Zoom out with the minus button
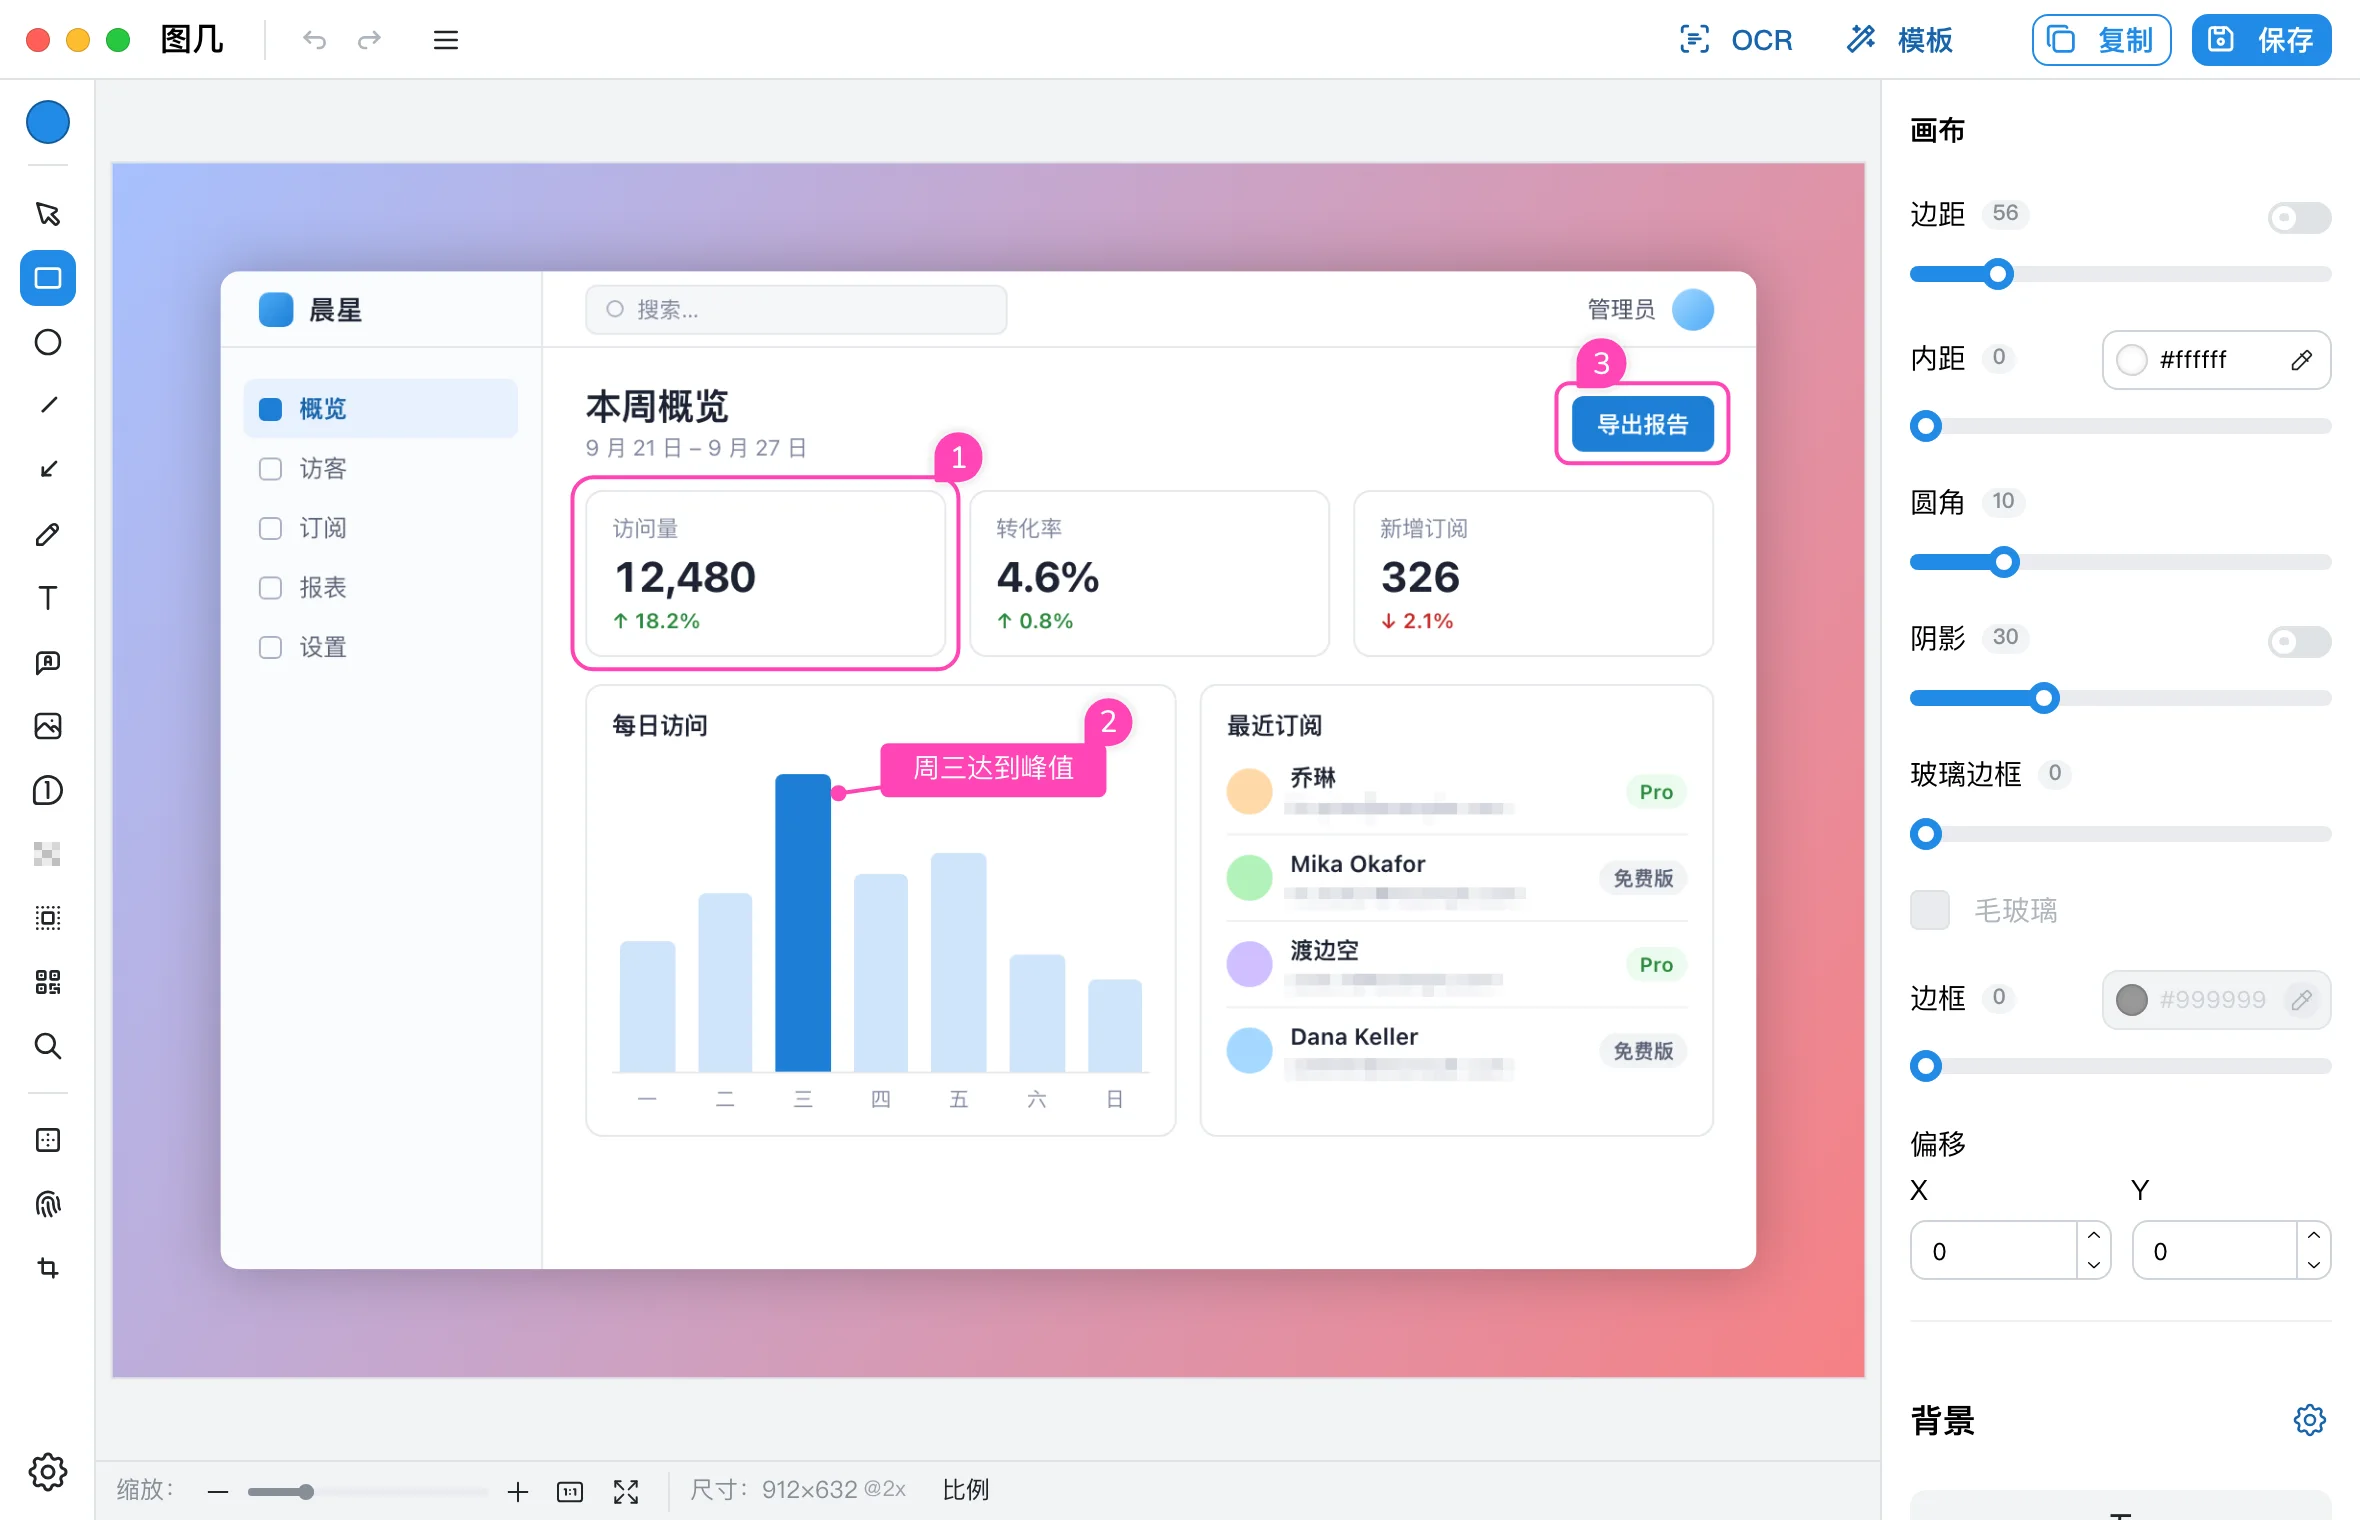This screenshot has height=1520, width=2360. [x=218, y=1492]
